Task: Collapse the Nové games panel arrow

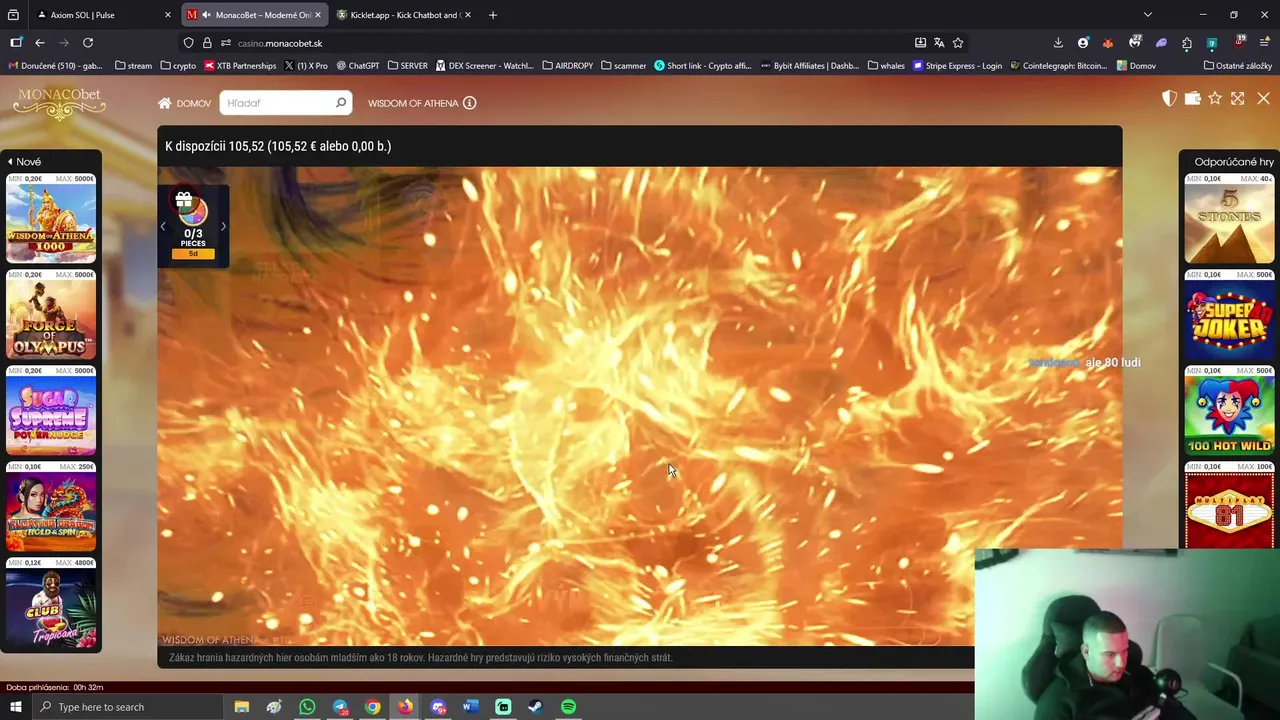Action: [x=10, y=162]
